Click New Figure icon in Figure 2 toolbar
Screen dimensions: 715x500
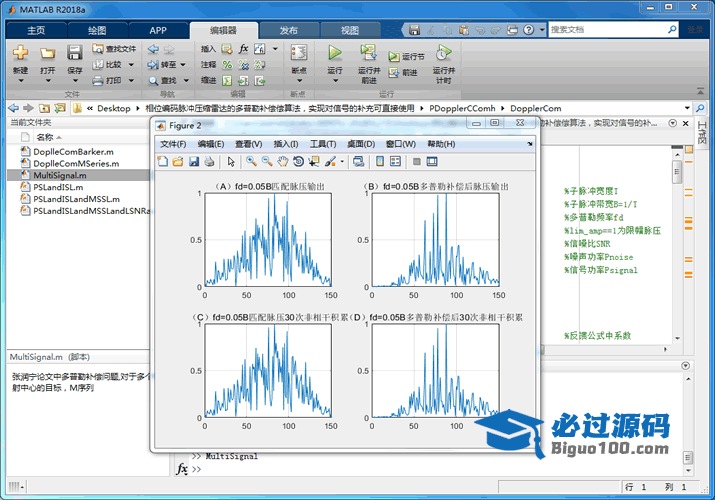tap(162, 161)
